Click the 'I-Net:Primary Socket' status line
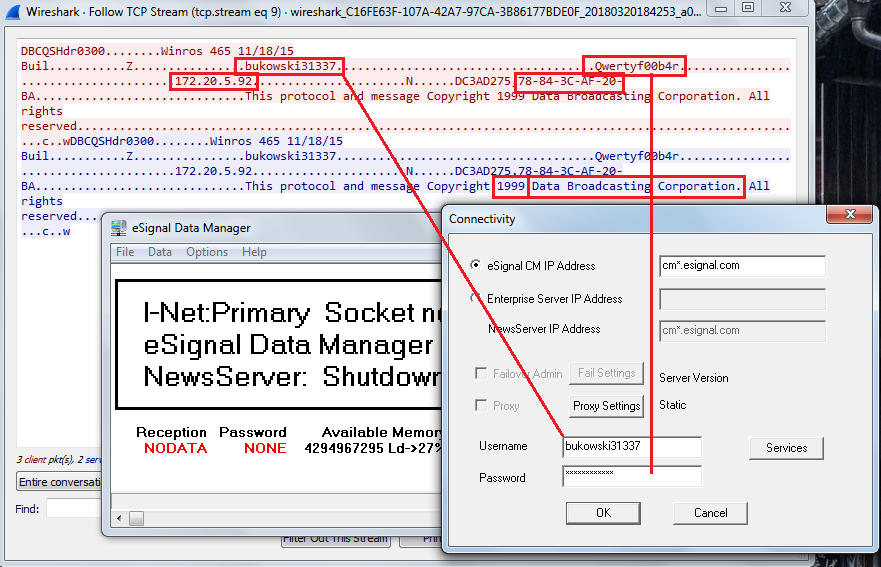Viewport: 881px width, 567px height. tap(292, 313)
